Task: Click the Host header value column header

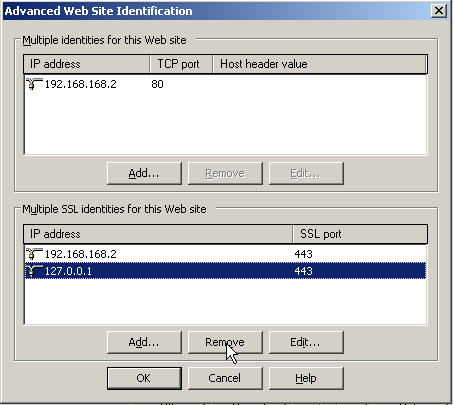Action: [320, 64]
